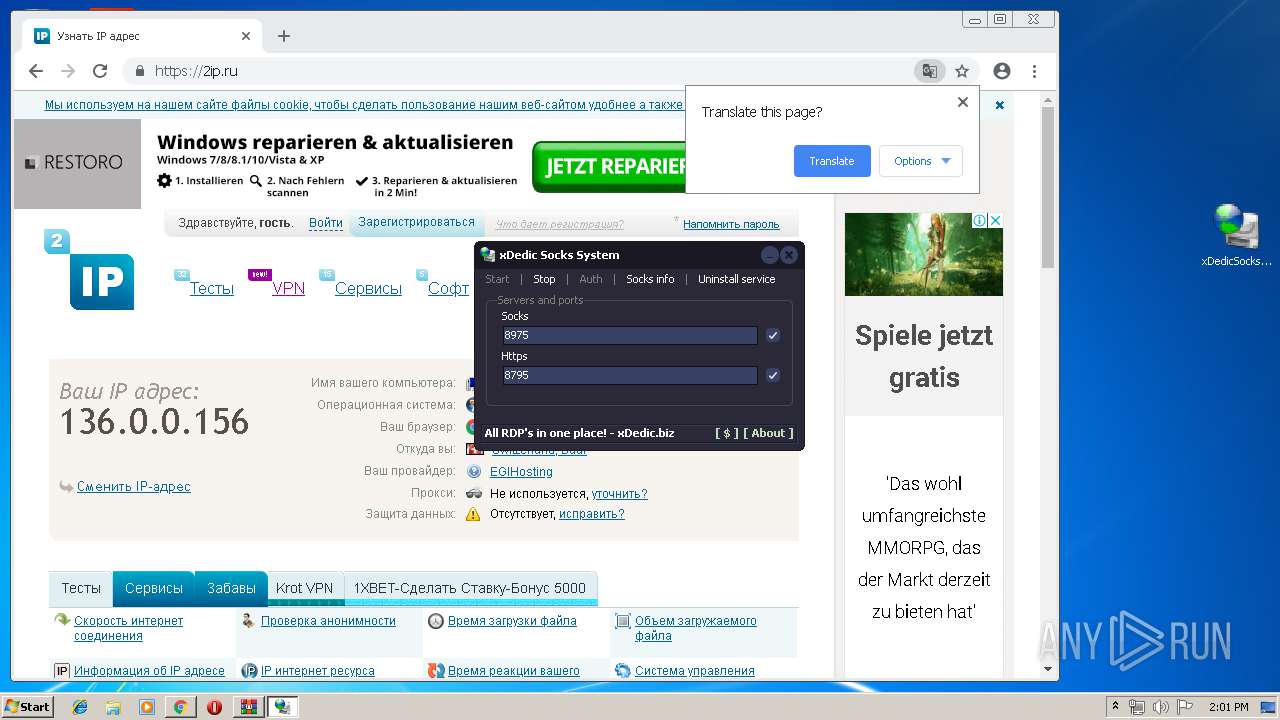Image resolution: width=1280 pixels, height=720 pixels.
Task: Click the browser back arrow
Action: 36,71
